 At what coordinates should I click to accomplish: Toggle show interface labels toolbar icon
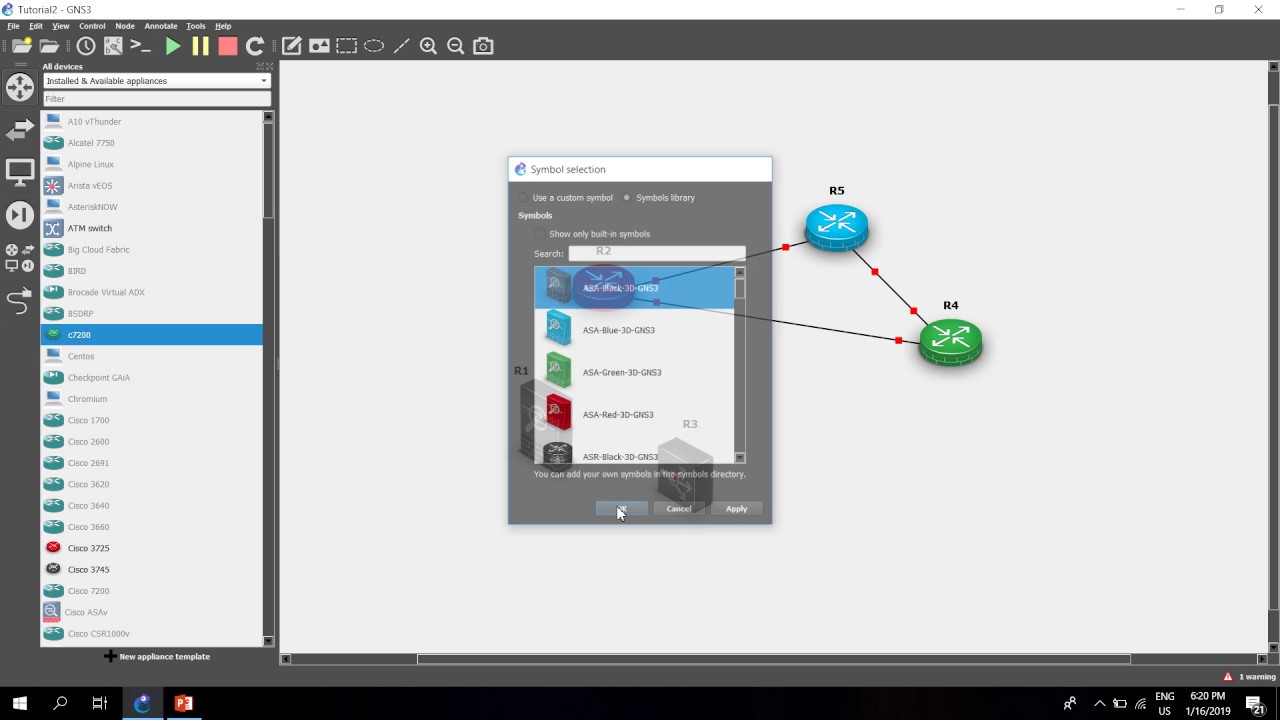[113, 46]
